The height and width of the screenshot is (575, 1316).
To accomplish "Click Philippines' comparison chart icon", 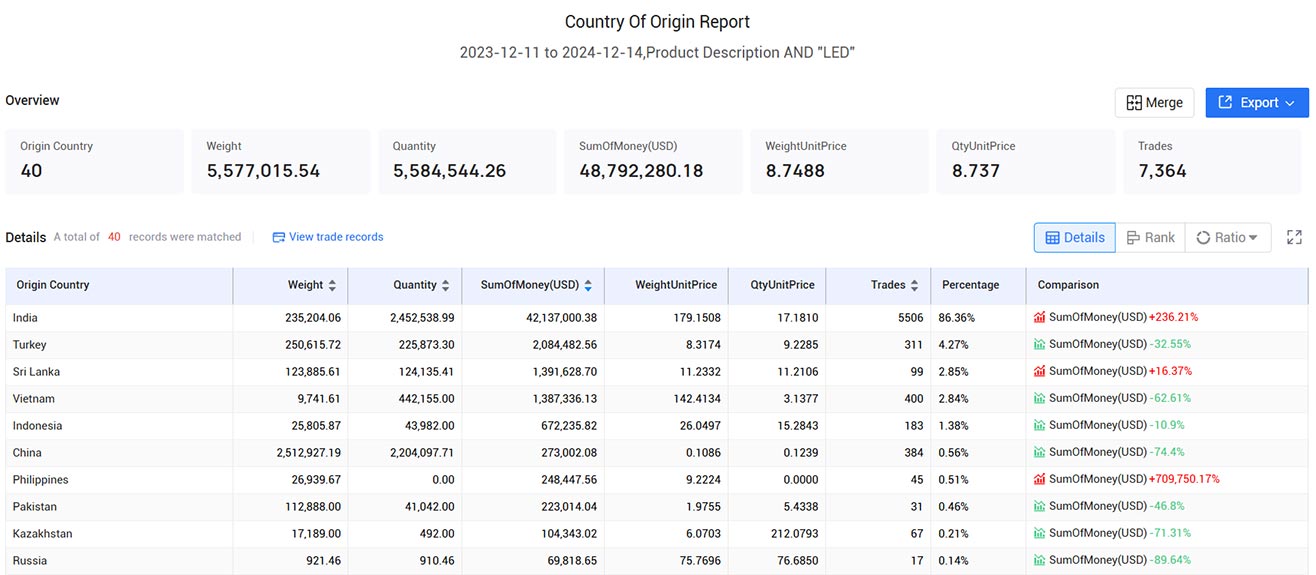I will 1040,479.
